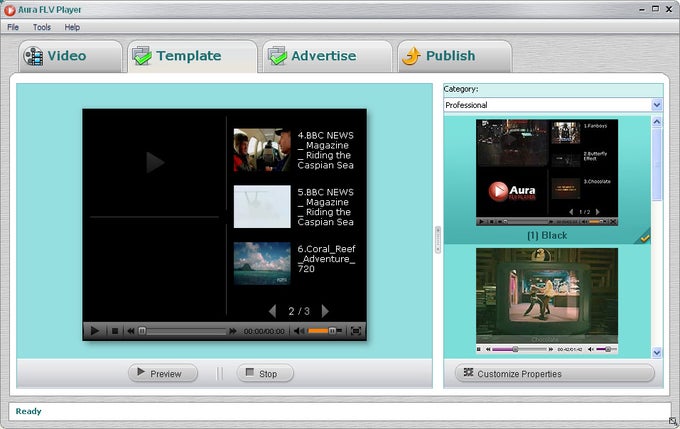This screenshot has width=680, height=429.
Task: Mute audio with the speaker icon
Action: point(299,331)
